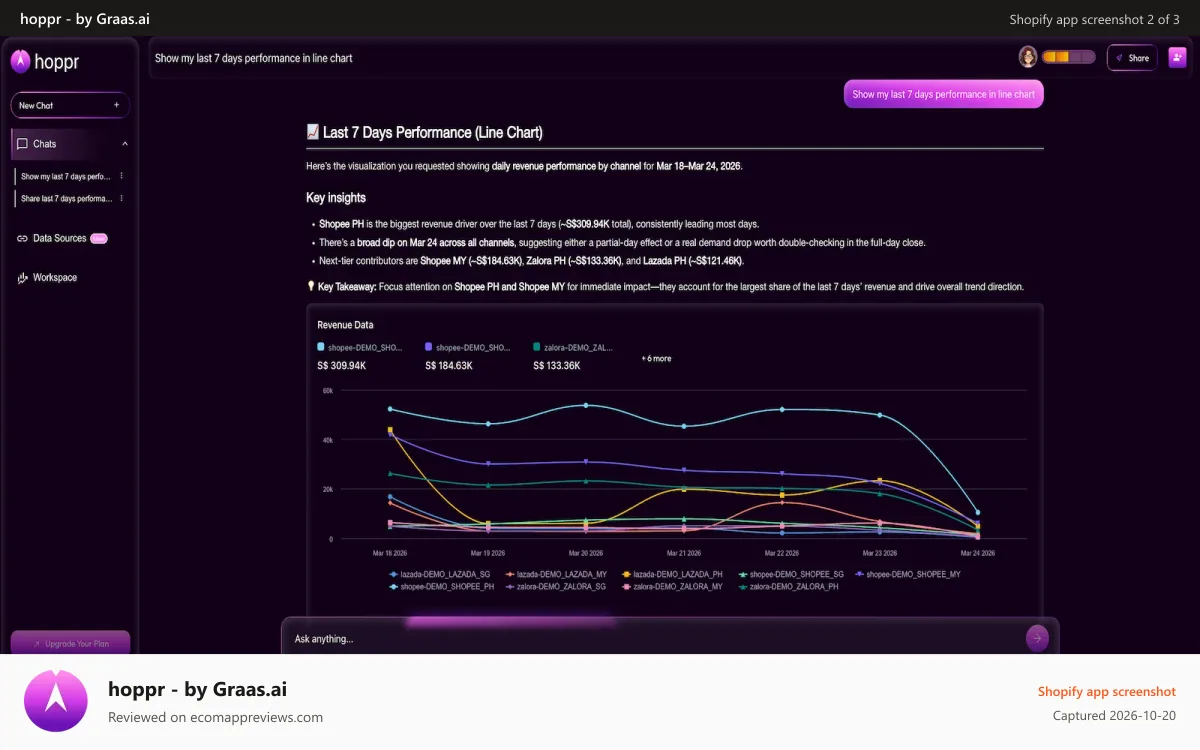Click the '+ 6 more' series expander
1200x750 pixels.
click(657, 358)
